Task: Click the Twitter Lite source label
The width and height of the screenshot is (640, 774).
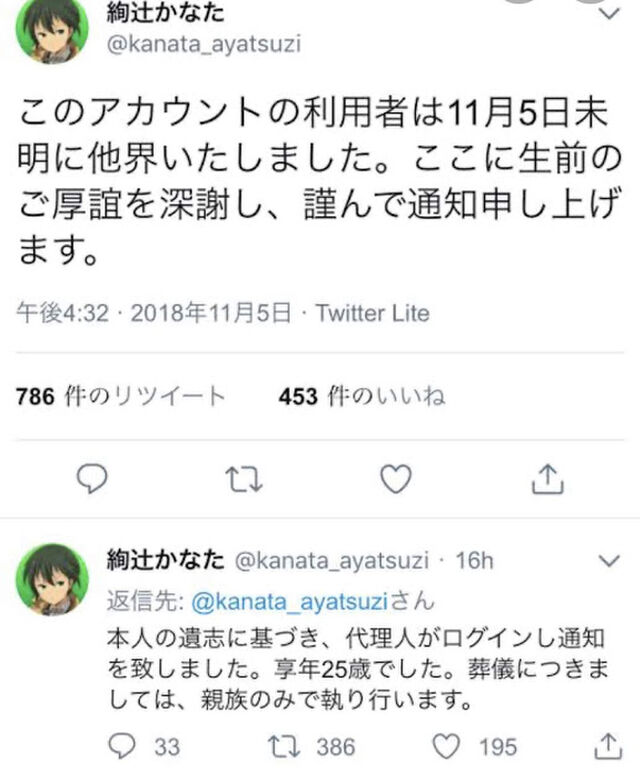Action: click(x=373, y=313)
